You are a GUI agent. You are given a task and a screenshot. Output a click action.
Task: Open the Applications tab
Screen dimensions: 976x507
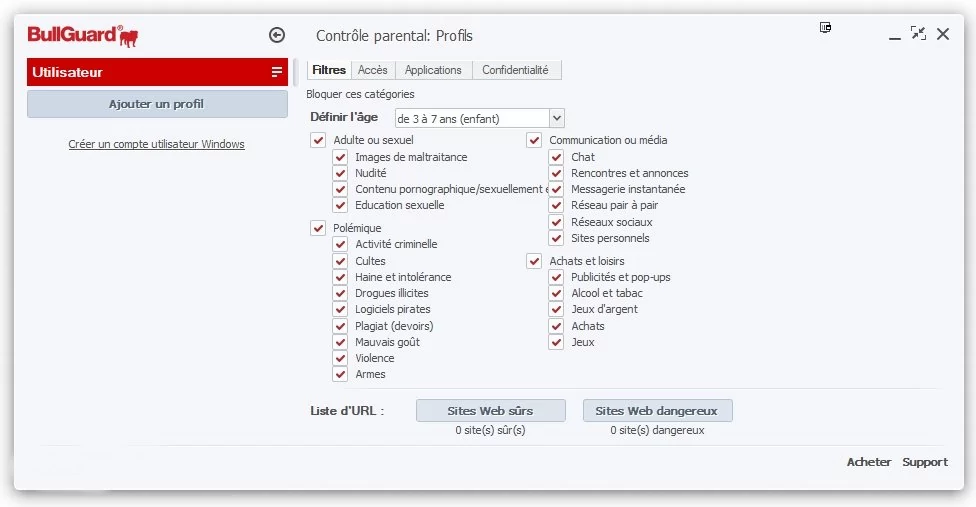point(433,70)
